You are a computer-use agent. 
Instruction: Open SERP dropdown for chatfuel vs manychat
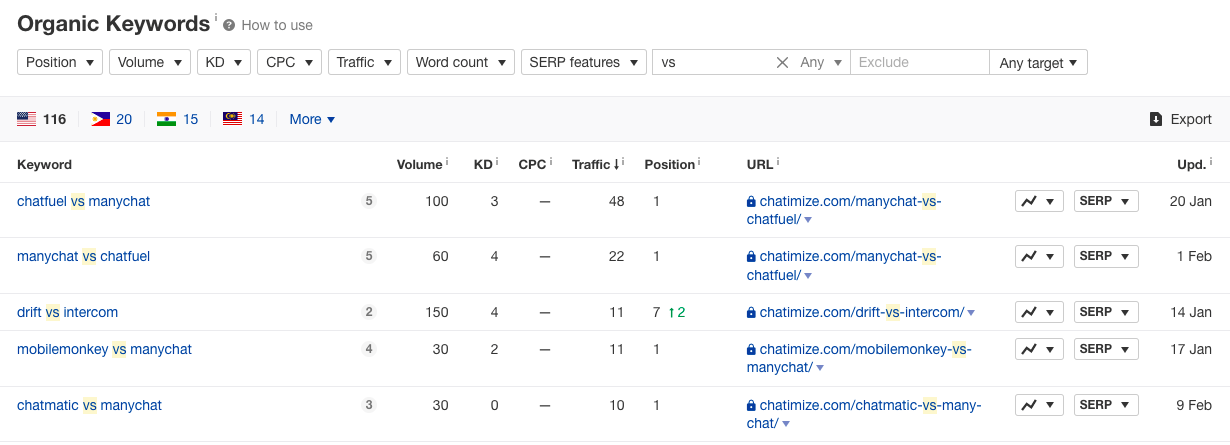pos(1106,201)
